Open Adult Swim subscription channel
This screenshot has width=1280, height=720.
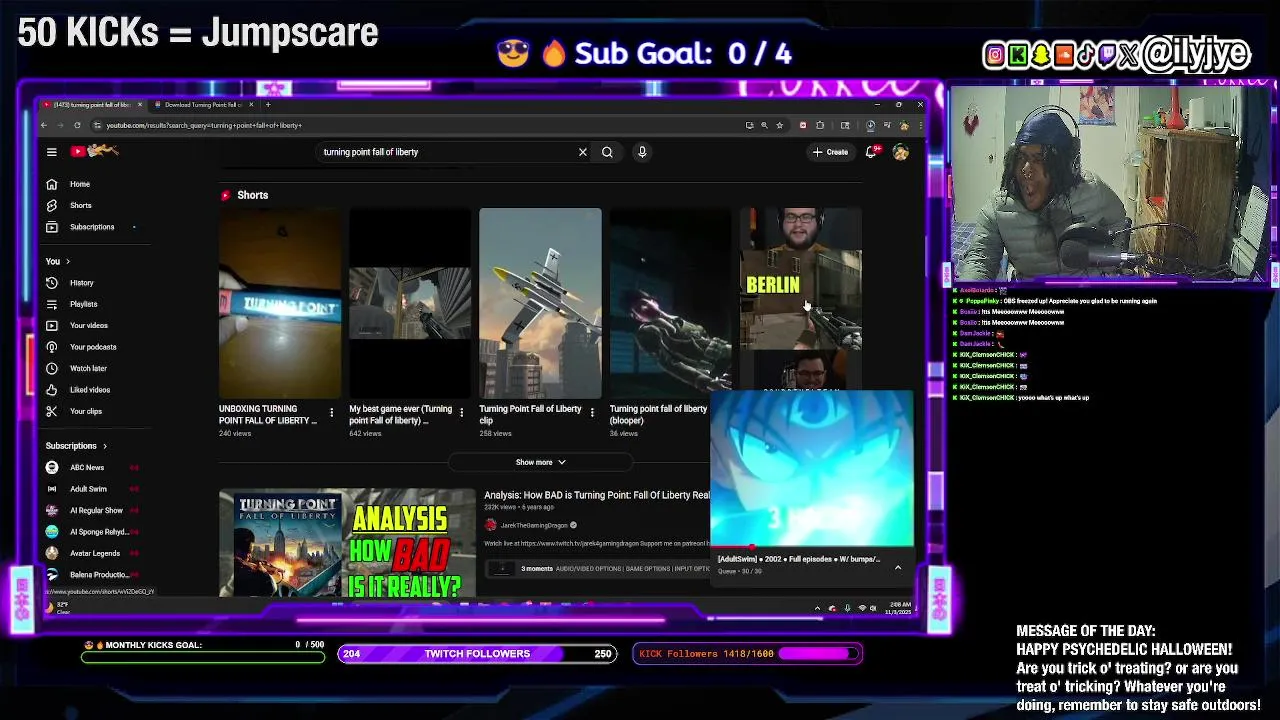[x=91, y=489]
